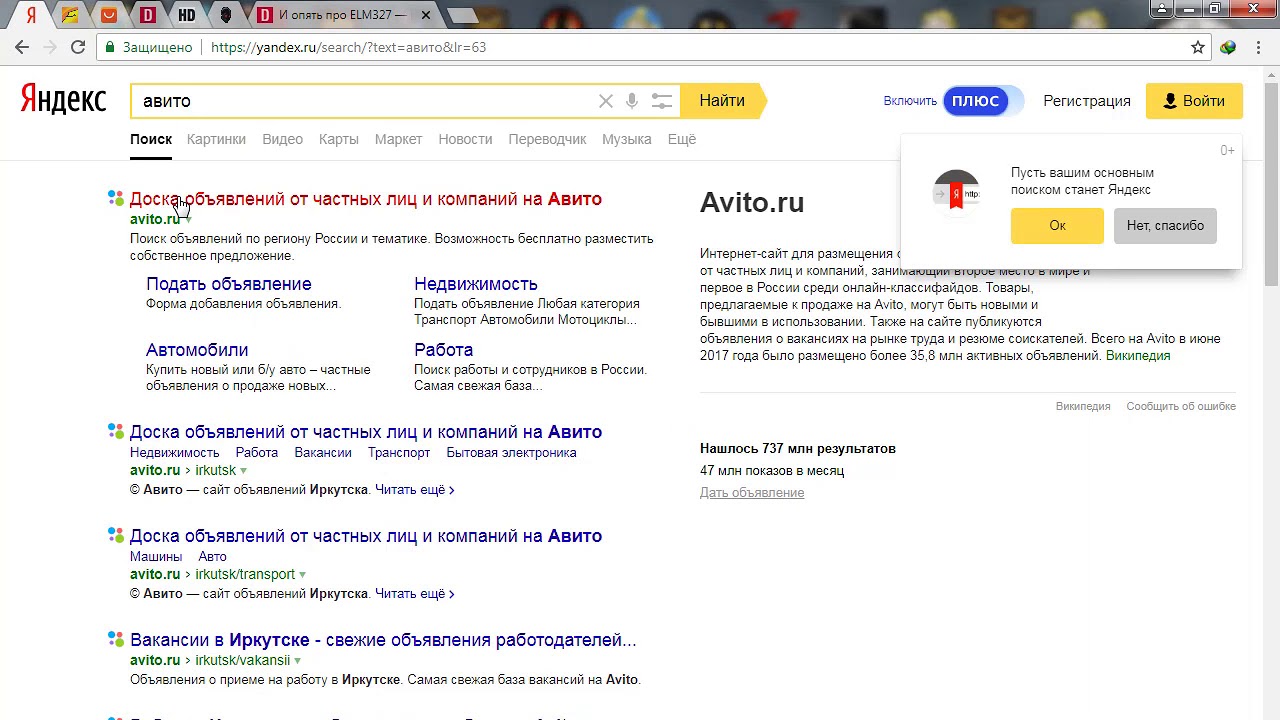Image resolution: width=1280 pixels, height=720 pixels.
Task: Expand the green arrow after irkutsk/transport
Action: click(x=302, y=575)
